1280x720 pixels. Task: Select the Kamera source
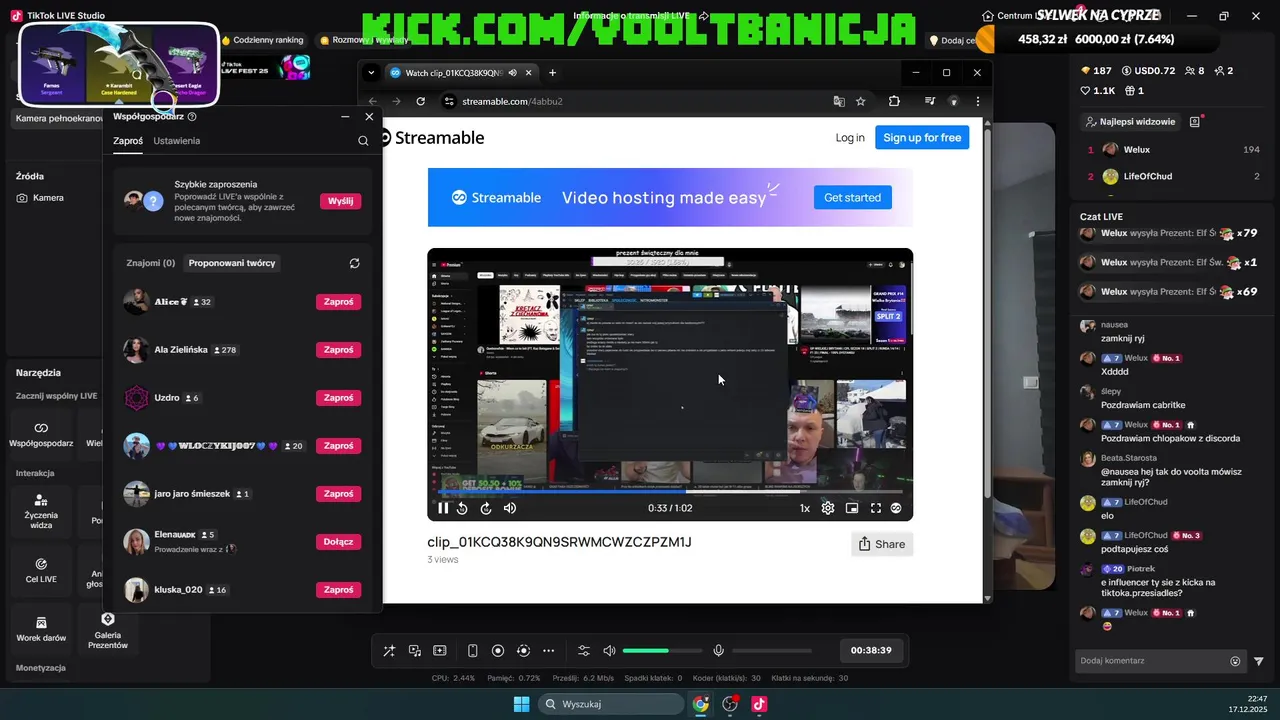tap(40, 198)
